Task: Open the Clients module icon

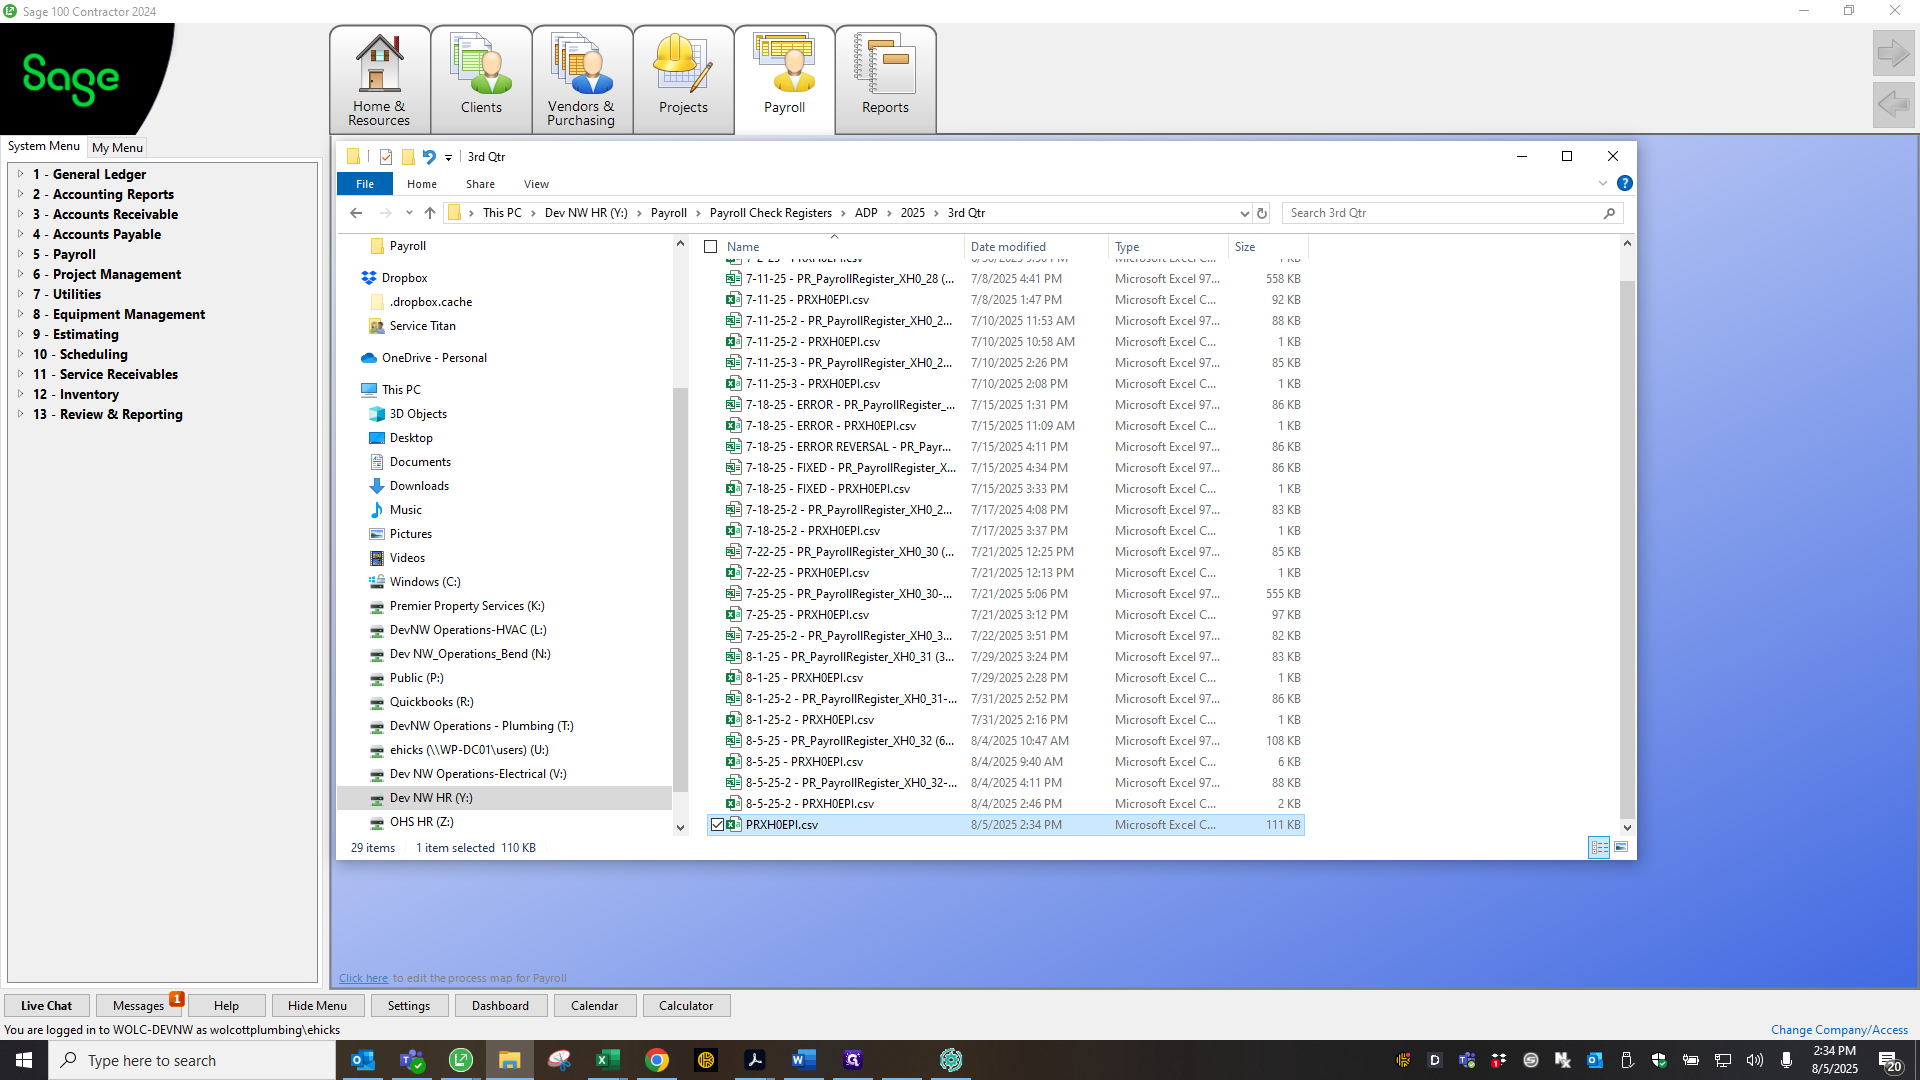Action: (x=481, y=80)
